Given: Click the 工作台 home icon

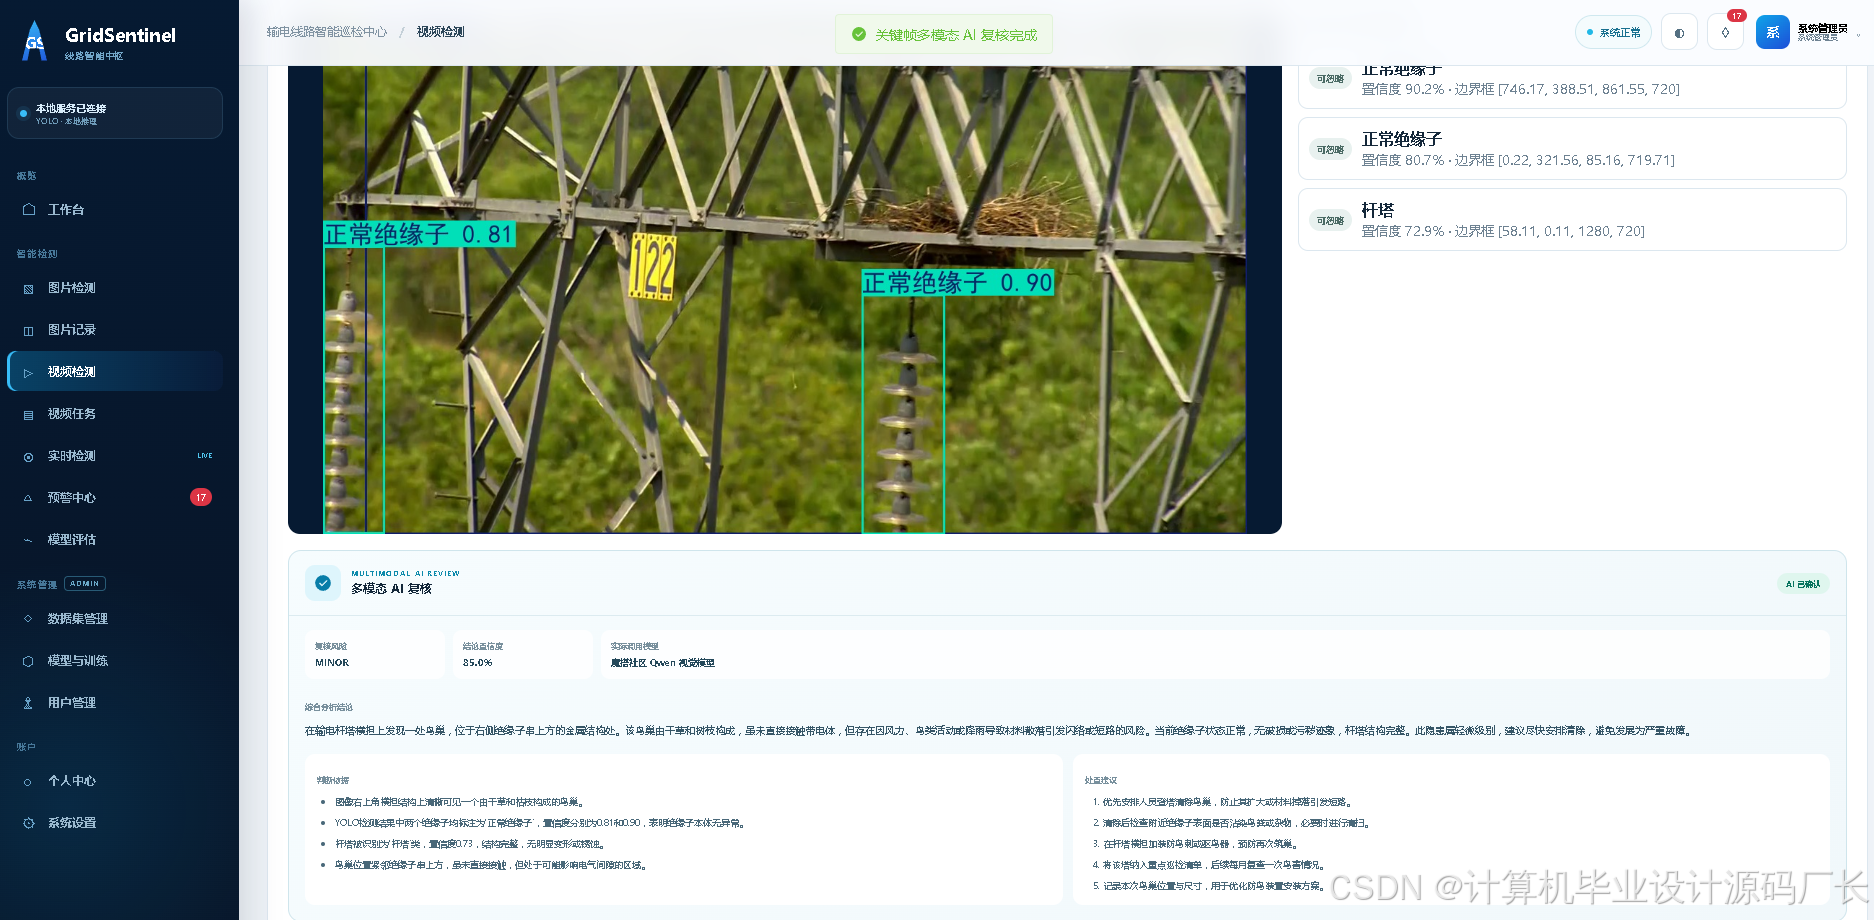Looking at the screenshot, I should coord(29,210).
